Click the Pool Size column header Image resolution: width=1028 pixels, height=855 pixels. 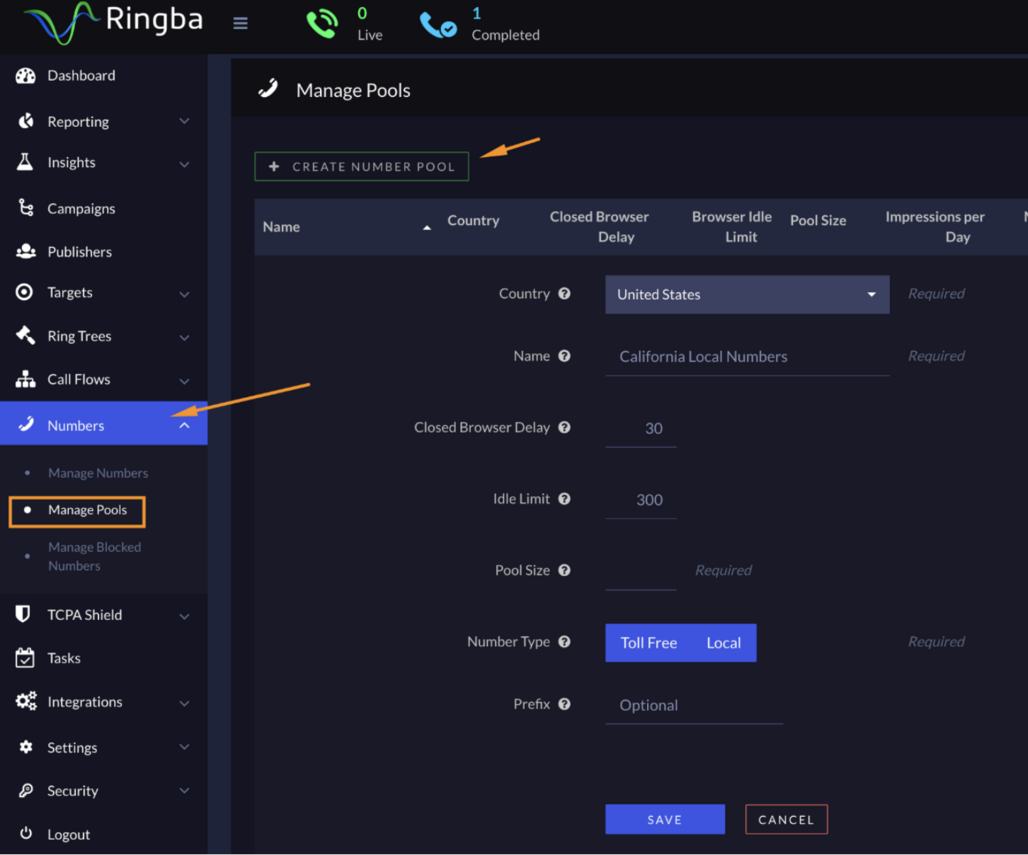click(x=818, y=220)
